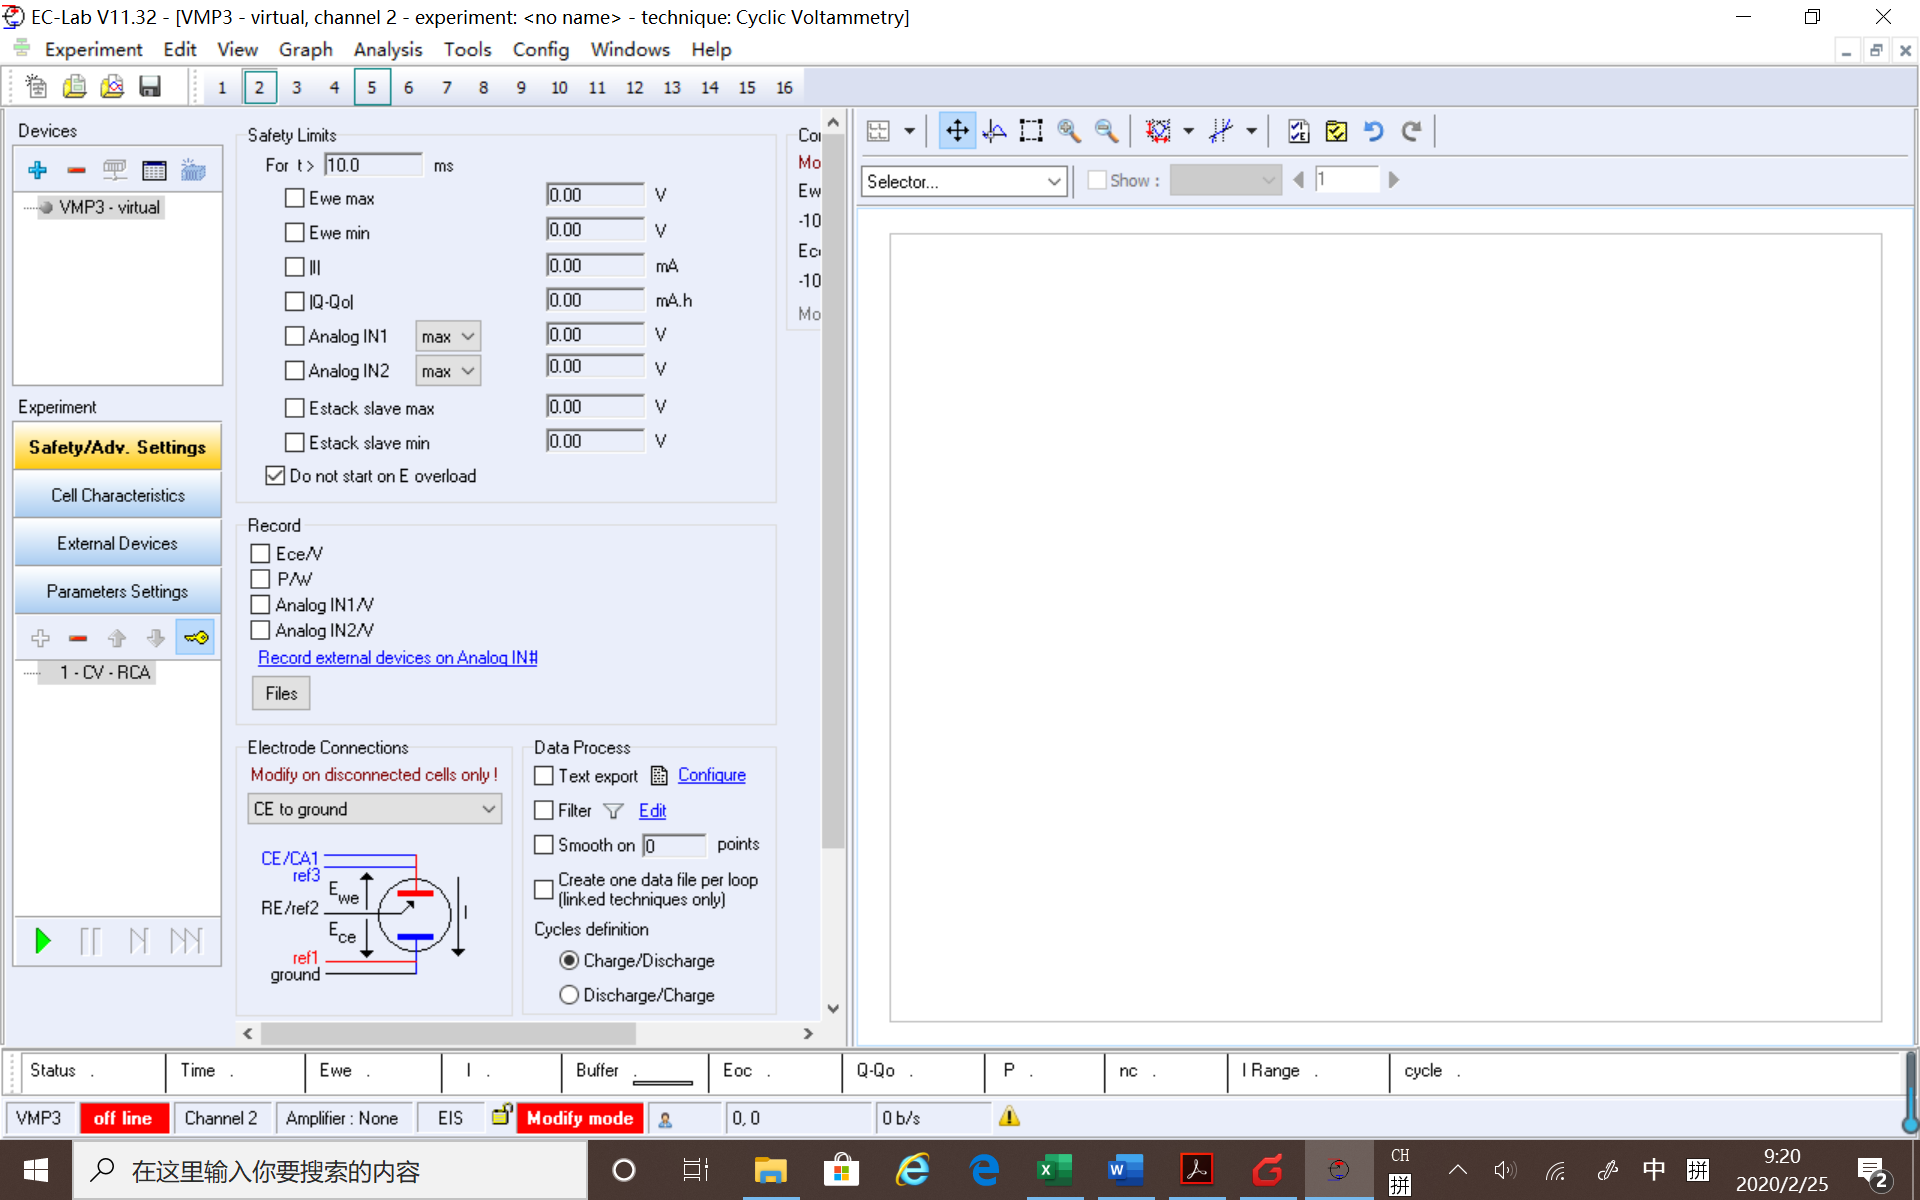Uncheck Do not start on E overload
This screenshot has width=1920, height=1200.
(275, 476)
